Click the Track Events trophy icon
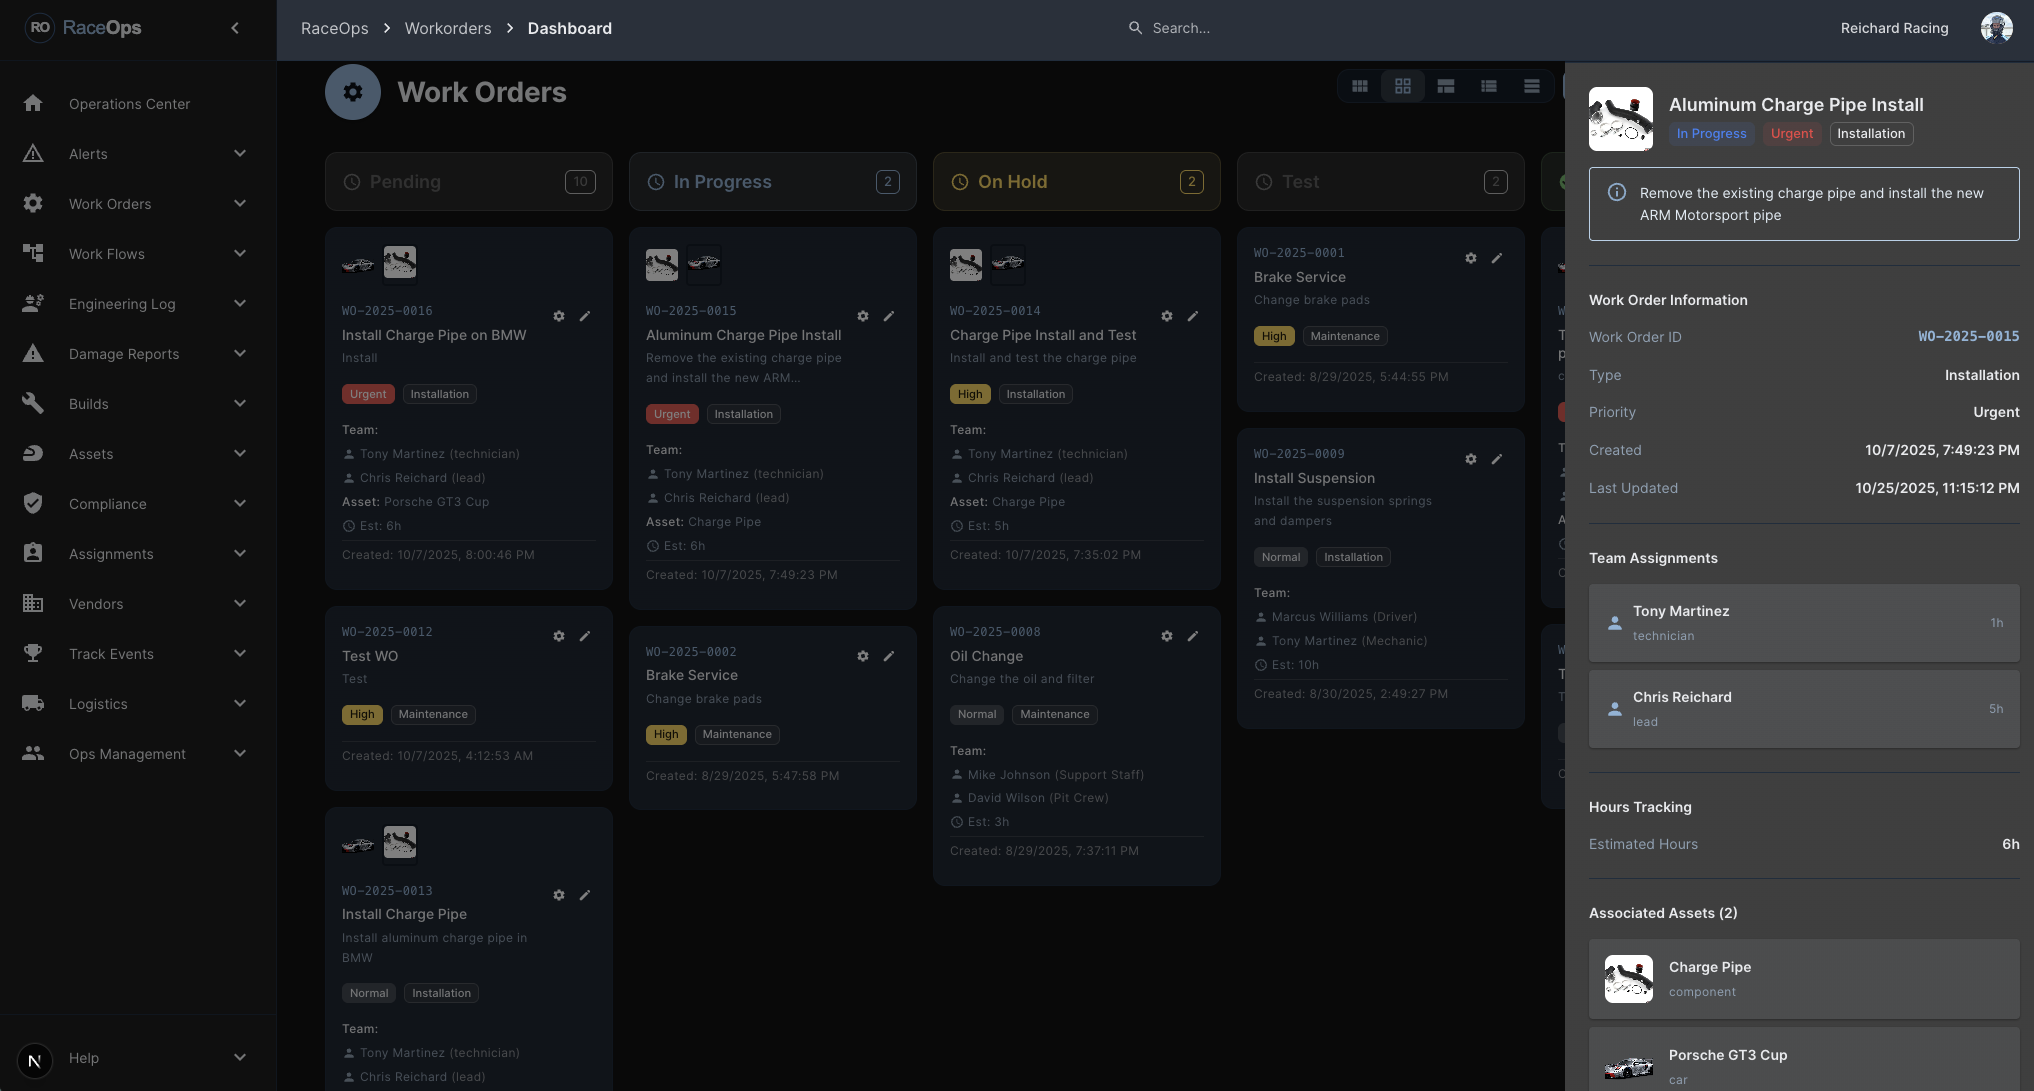Screen dimensions: 2034x1091 pyautogui.click(x=33, y=653)
